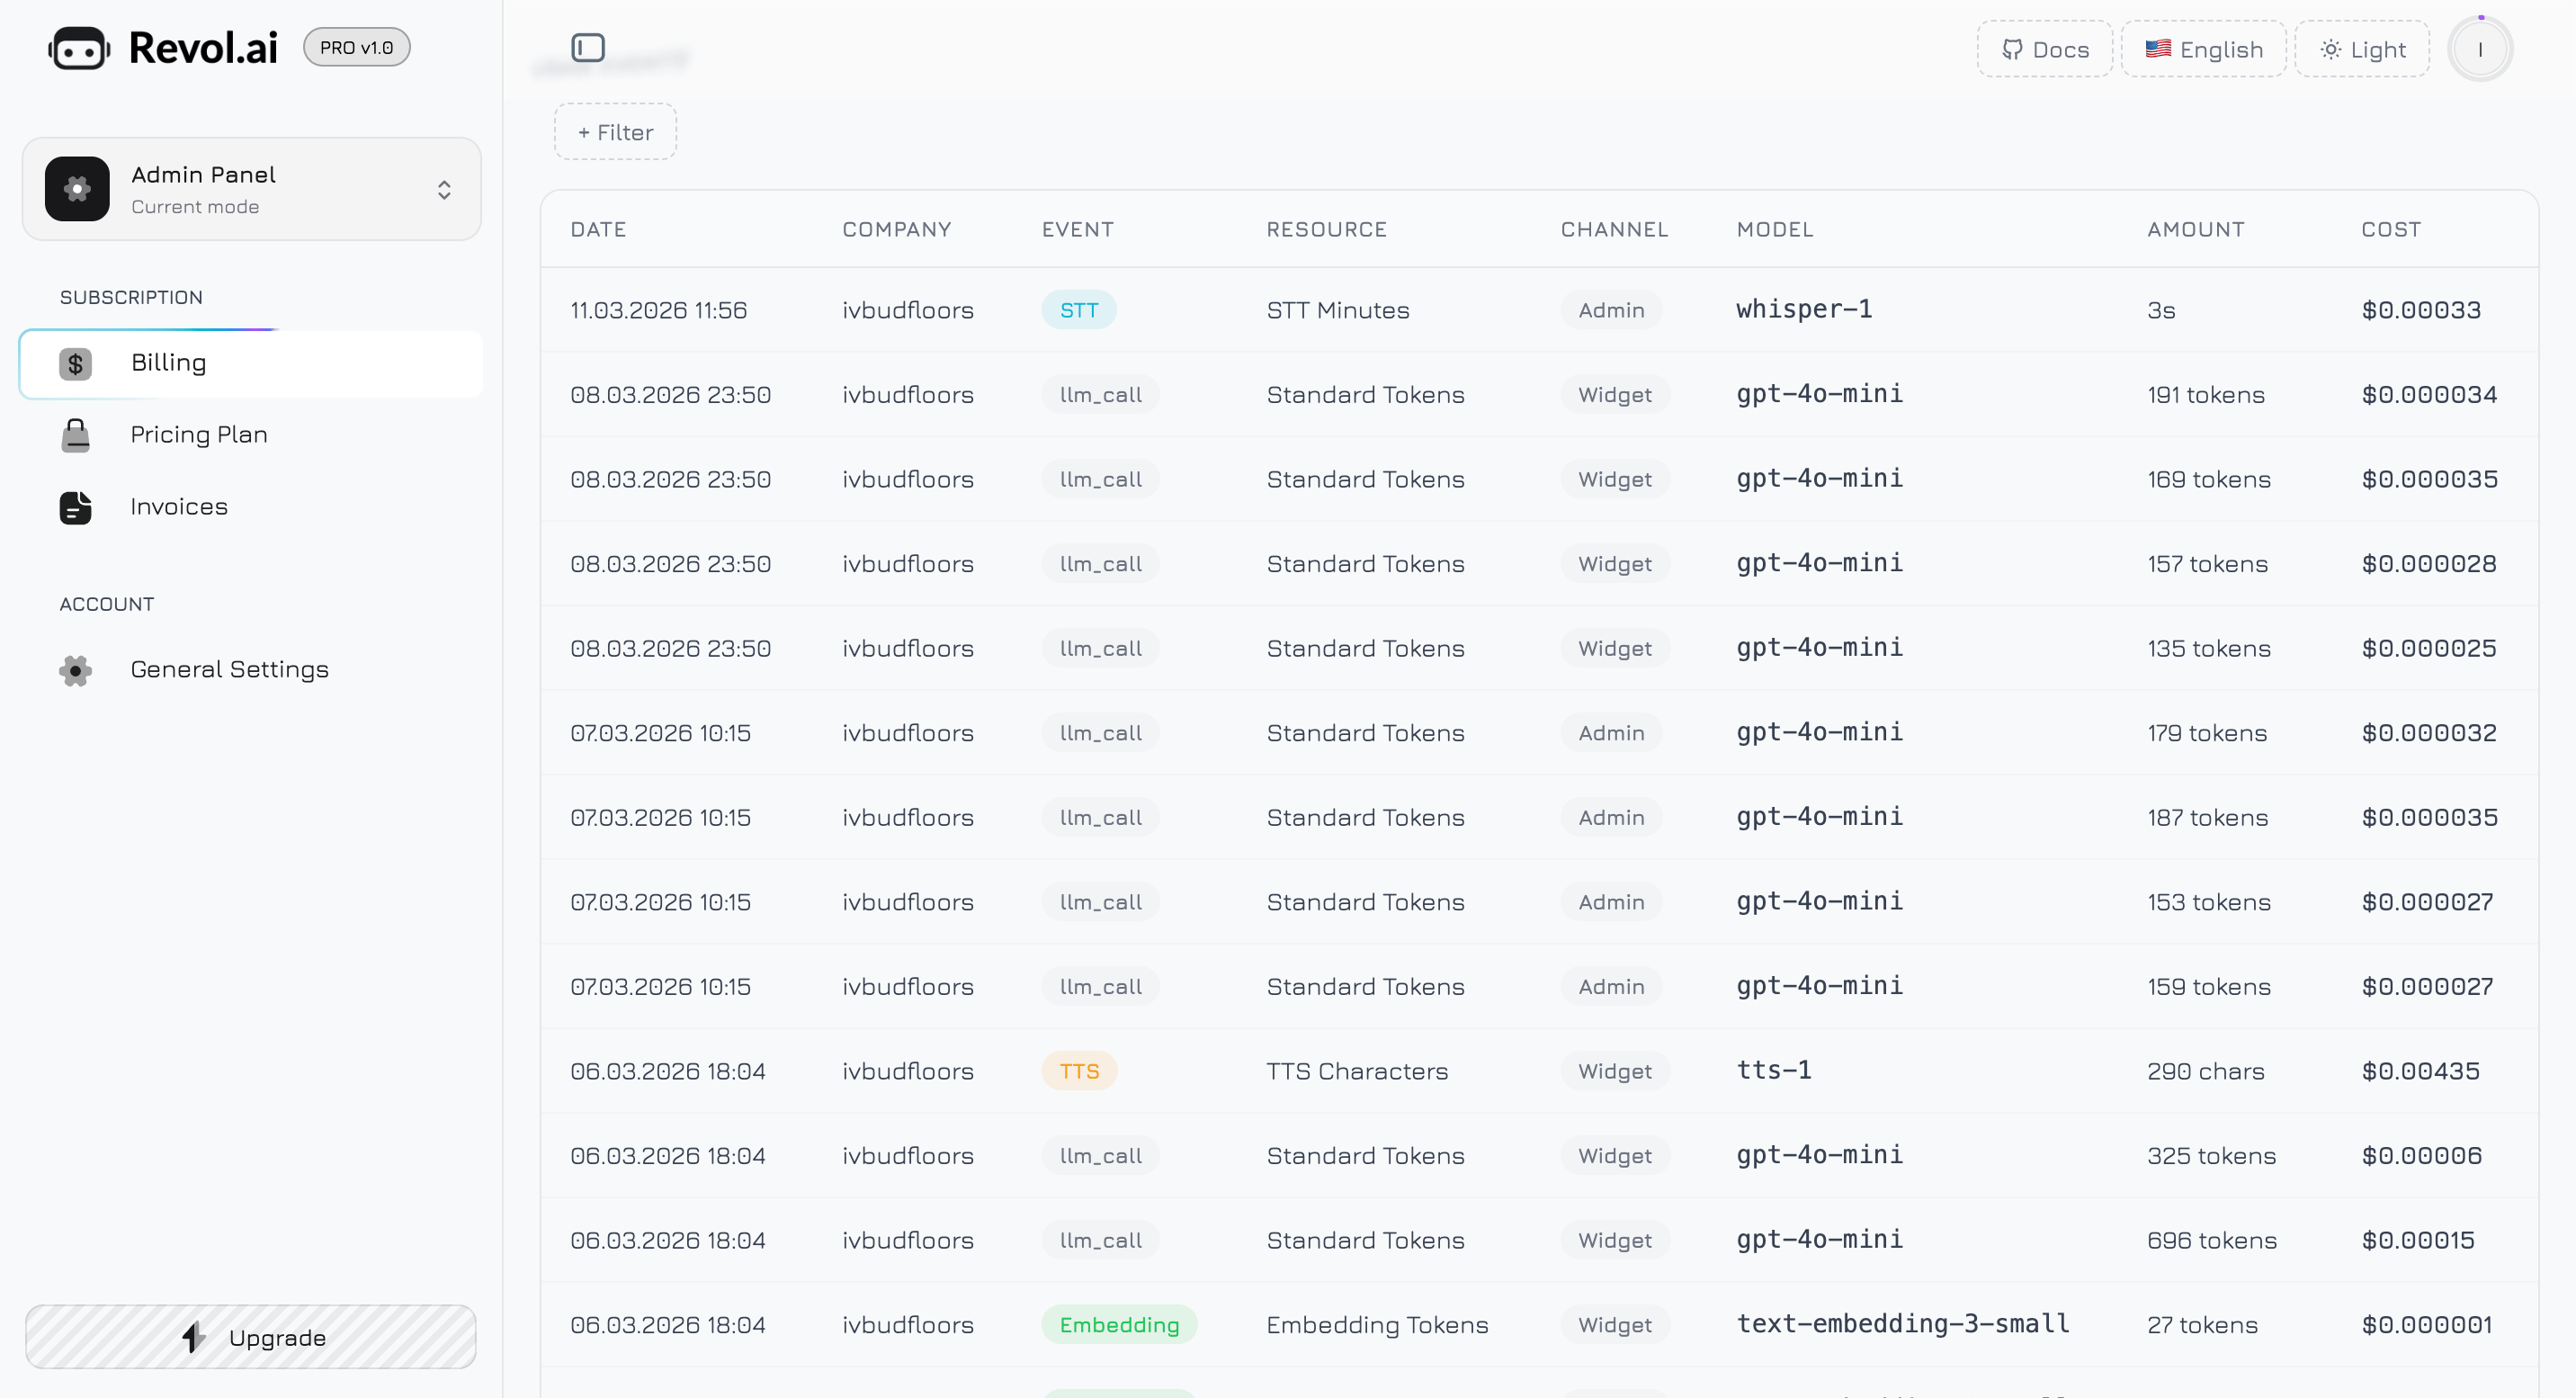2576x1398 pixels.
Task: Click the Invoices document icon
Action: [x=75, y=507]
